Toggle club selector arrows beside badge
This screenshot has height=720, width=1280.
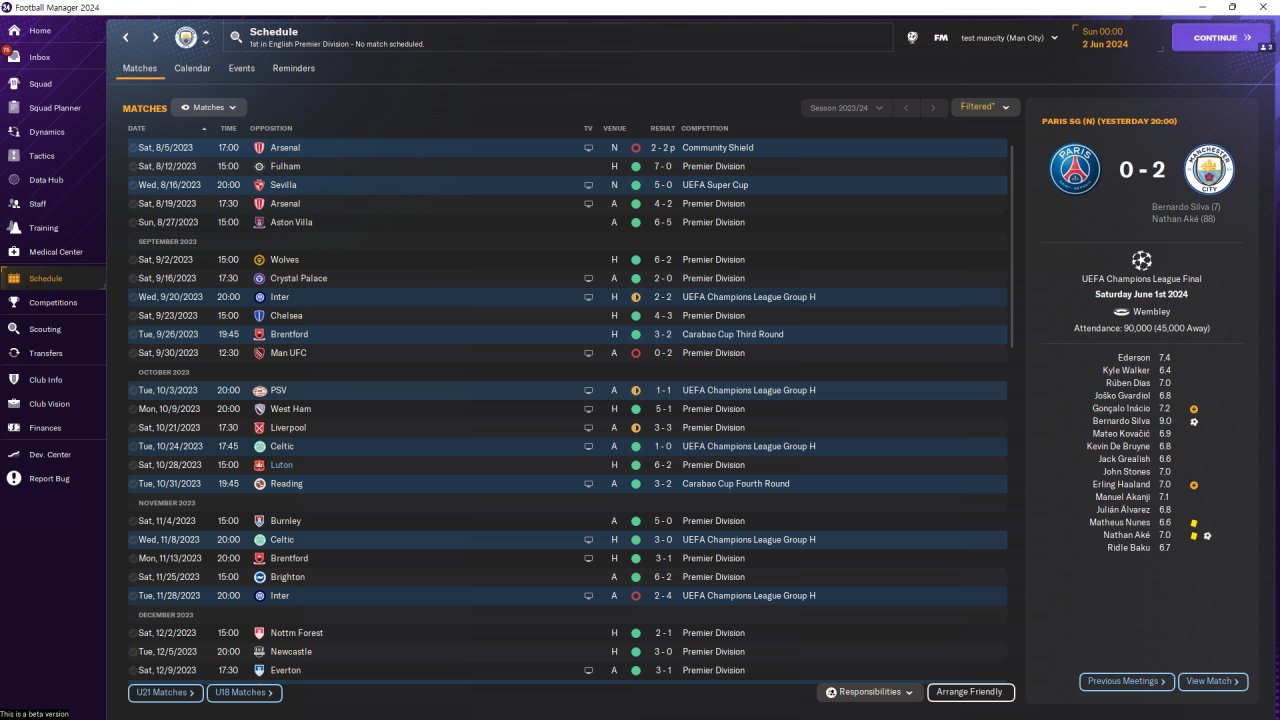[x=206, y=38]
